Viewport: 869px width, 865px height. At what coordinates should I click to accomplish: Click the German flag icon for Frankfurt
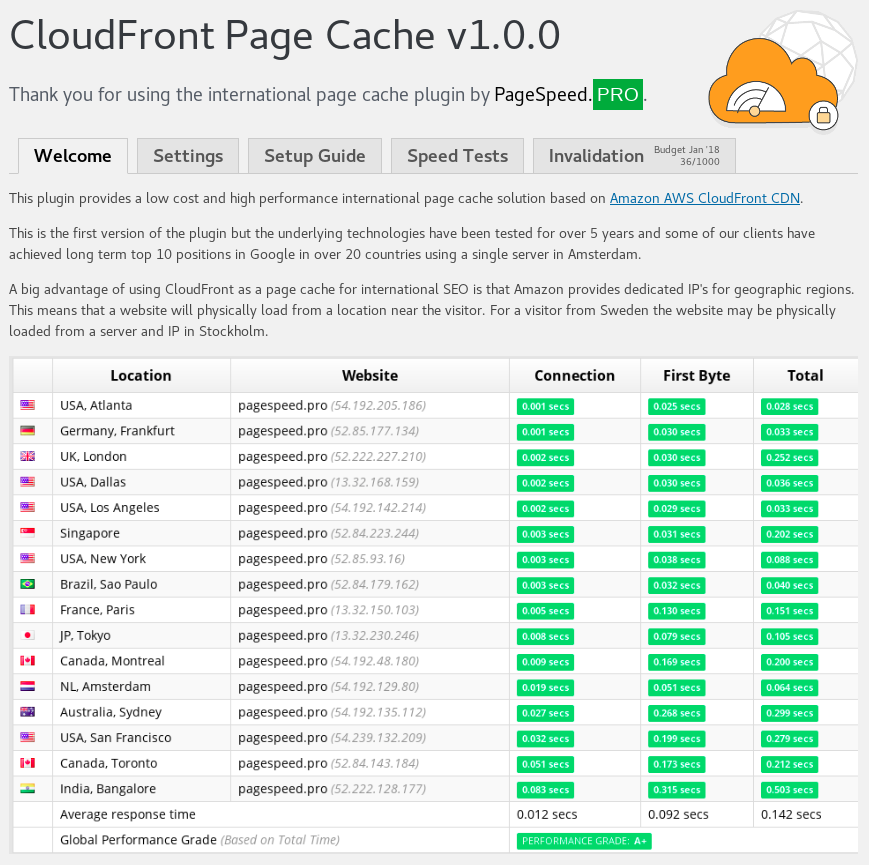[27, 431]
